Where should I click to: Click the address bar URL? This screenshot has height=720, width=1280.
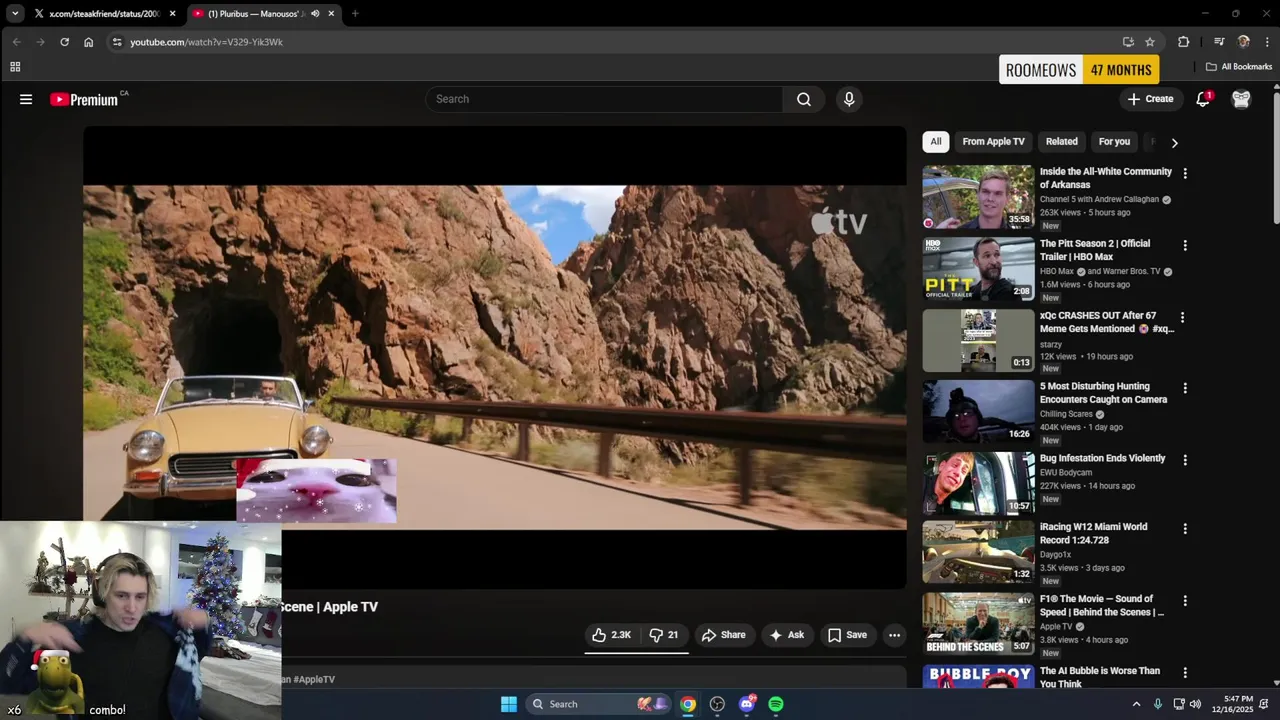pyautogui.click(x=206, y=42)
